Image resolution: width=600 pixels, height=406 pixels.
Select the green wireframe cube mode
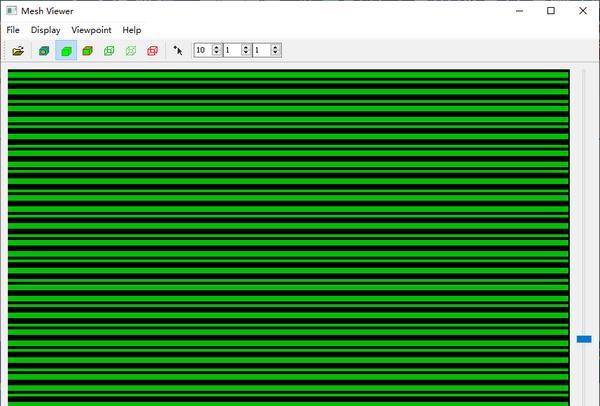point(109,51)
